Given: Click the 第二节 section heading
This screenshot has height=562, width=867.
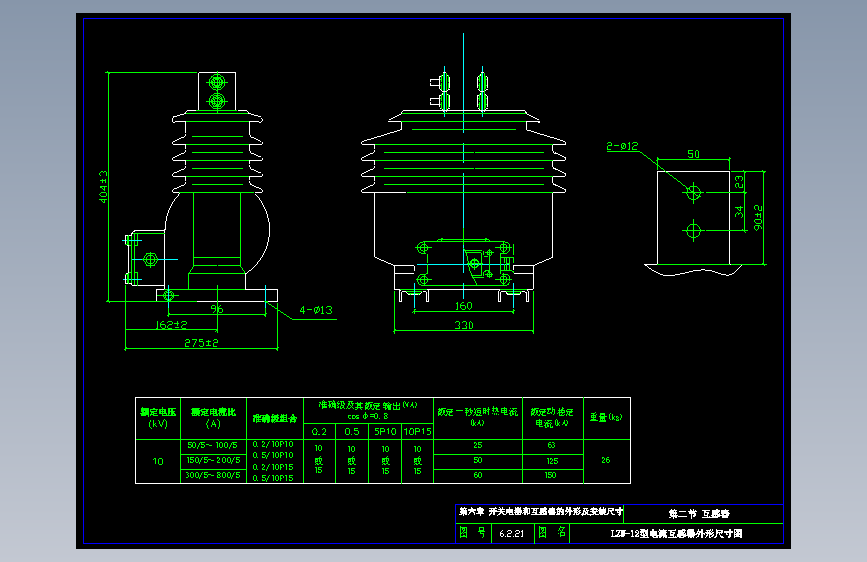Looking at the screenshot, I should click(699, 514).
